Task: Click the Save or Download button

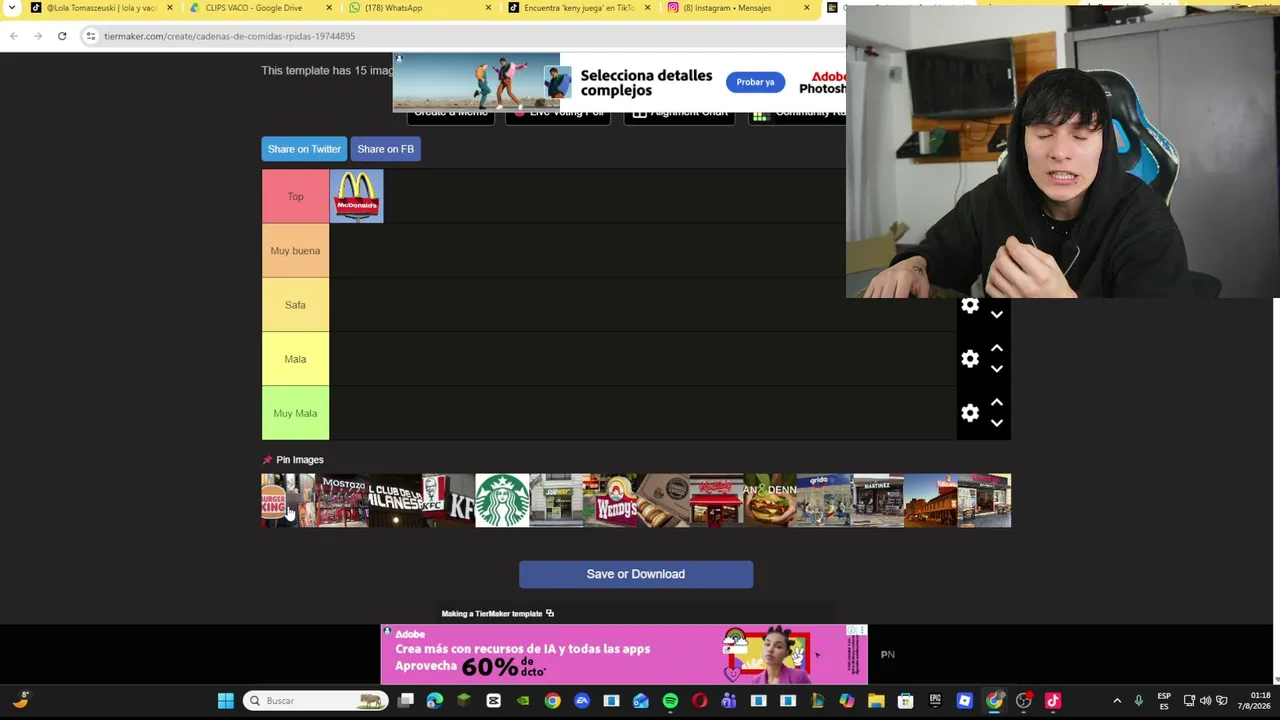Action: [636, 574]
